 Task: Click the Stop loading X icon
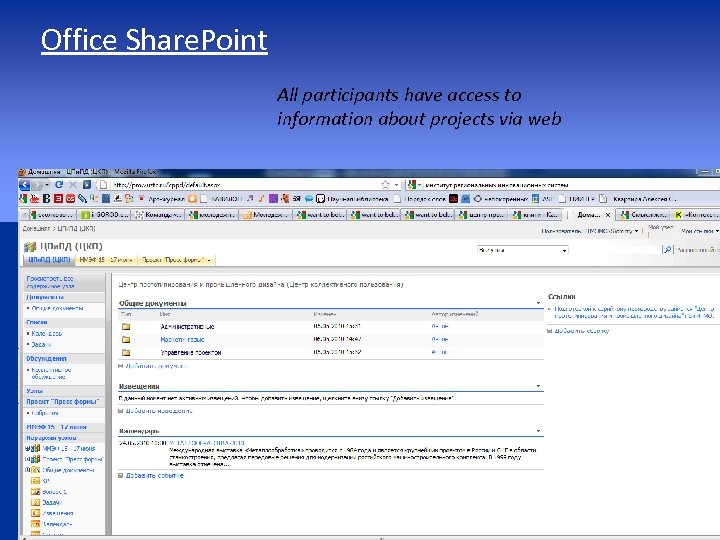click(x=73, y=185)
